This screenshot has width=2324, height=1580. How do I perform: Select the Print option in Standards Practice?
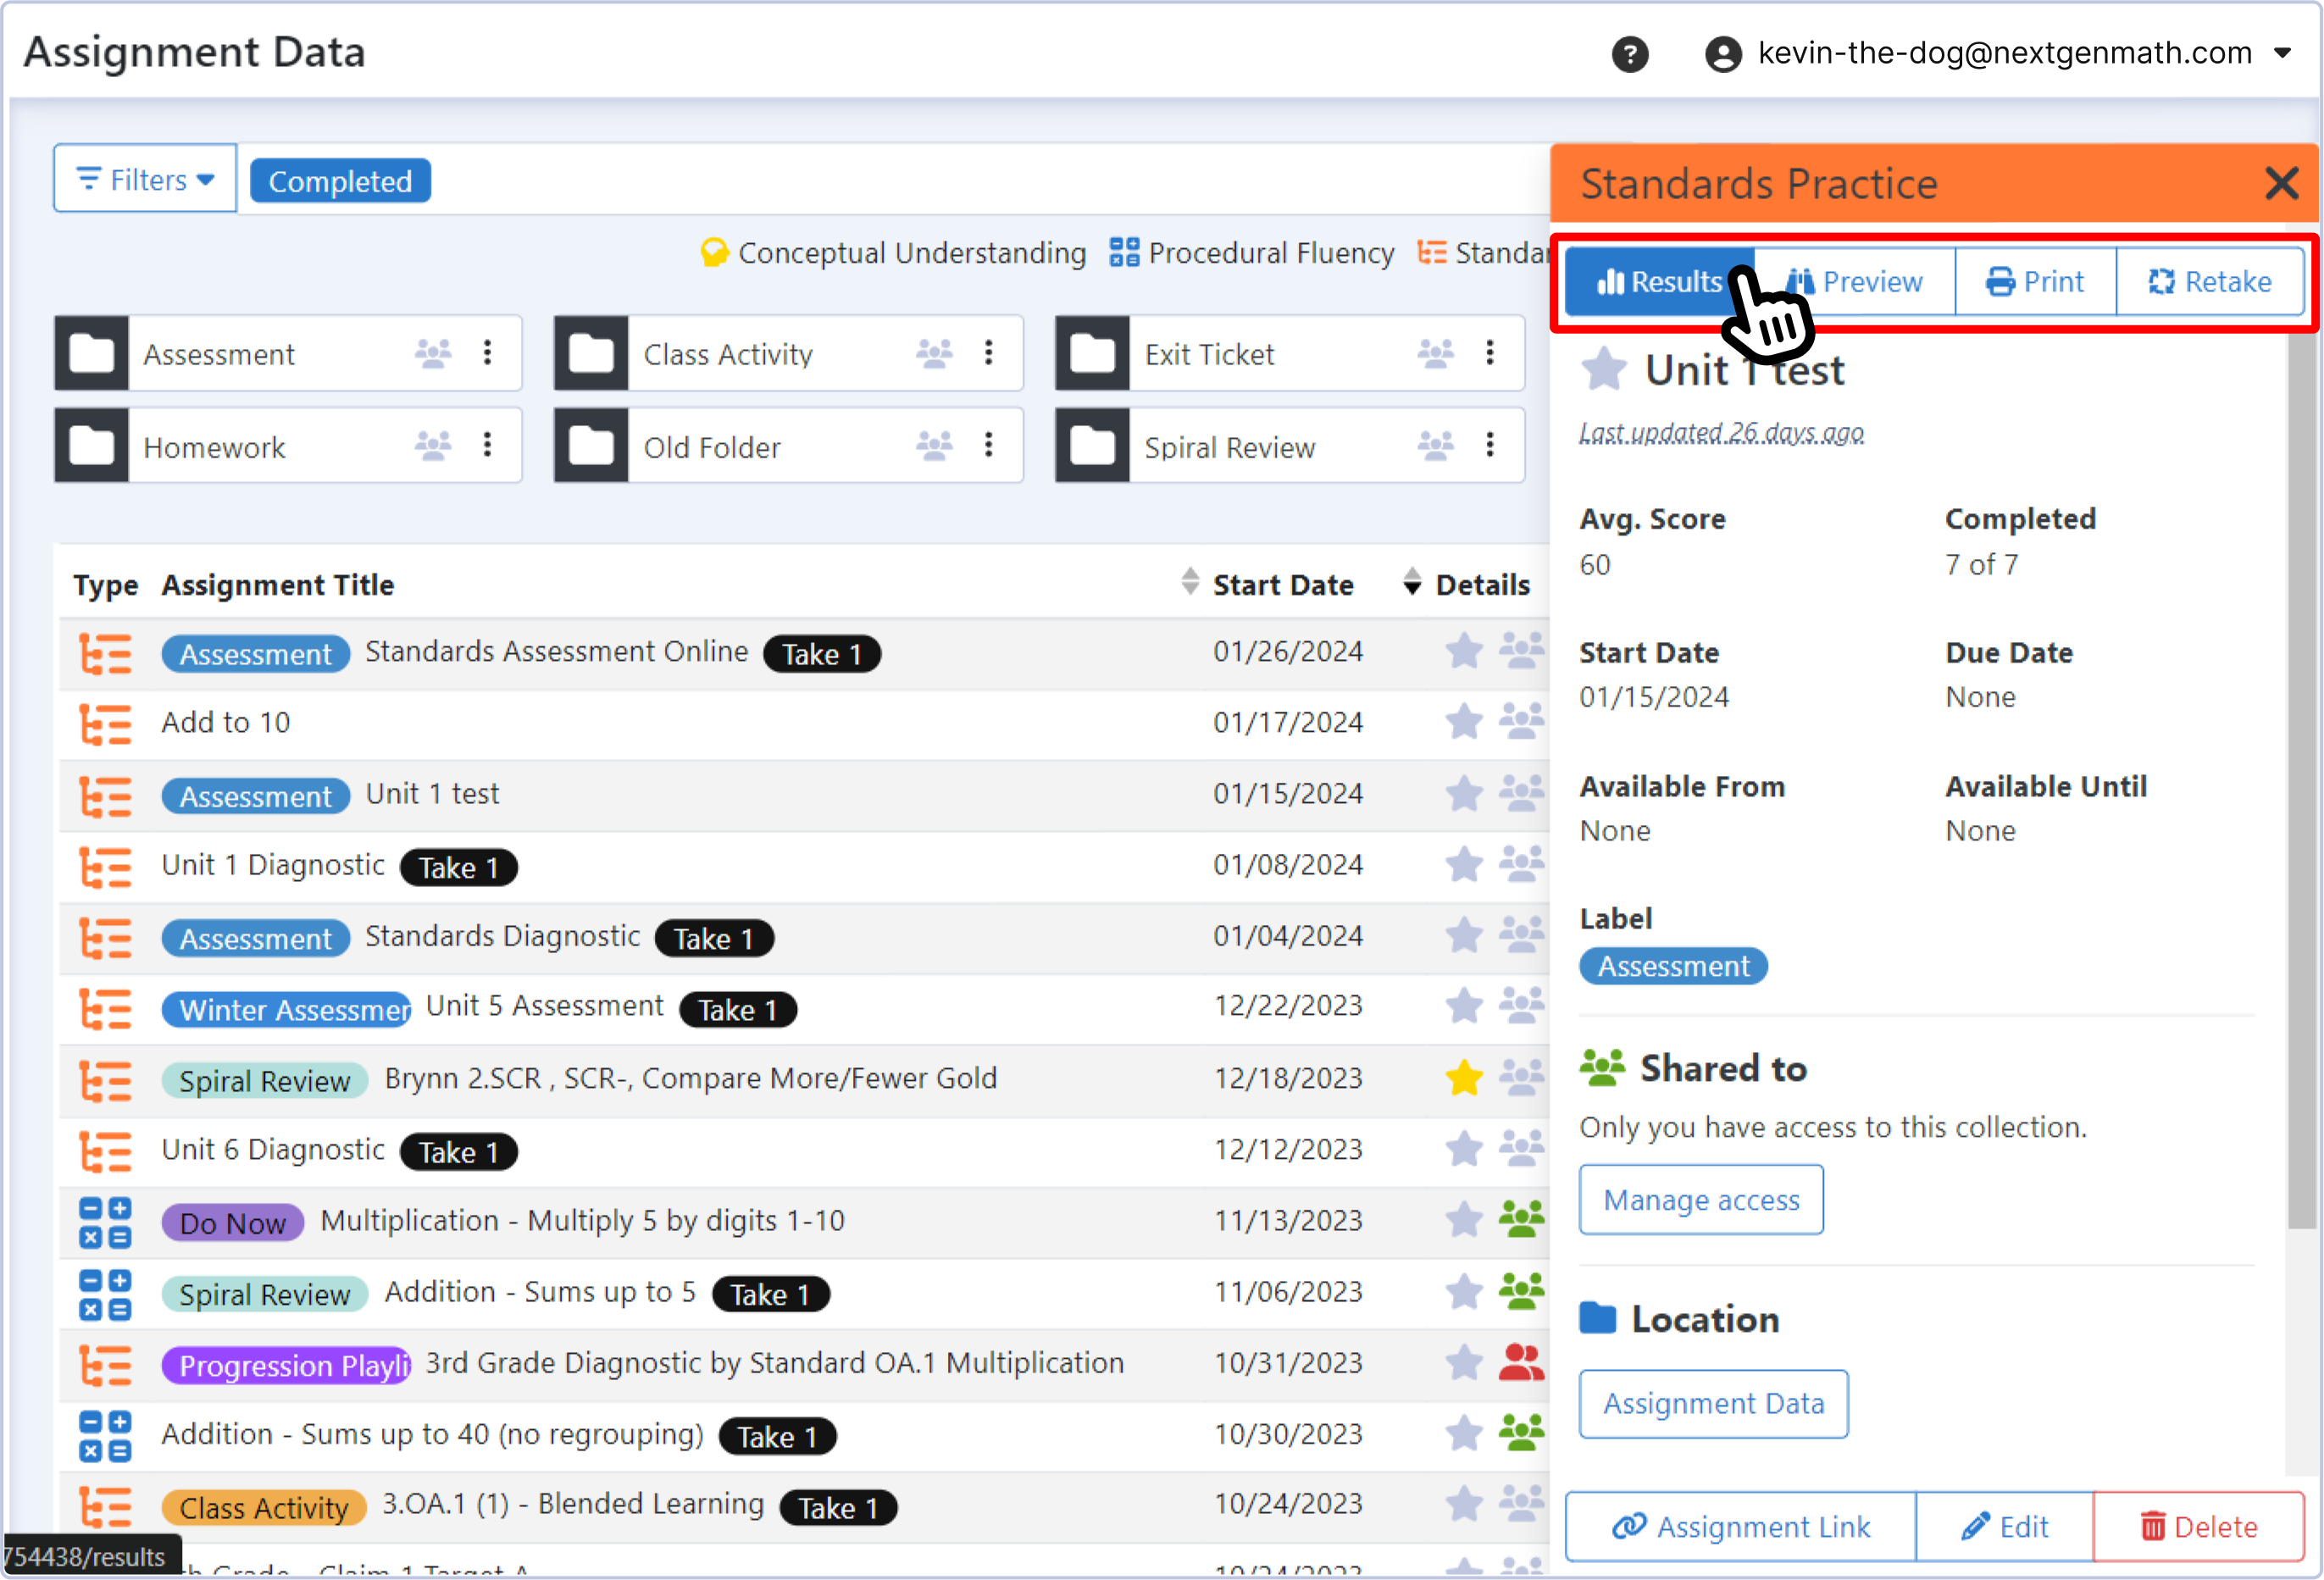pos(2036,281)
